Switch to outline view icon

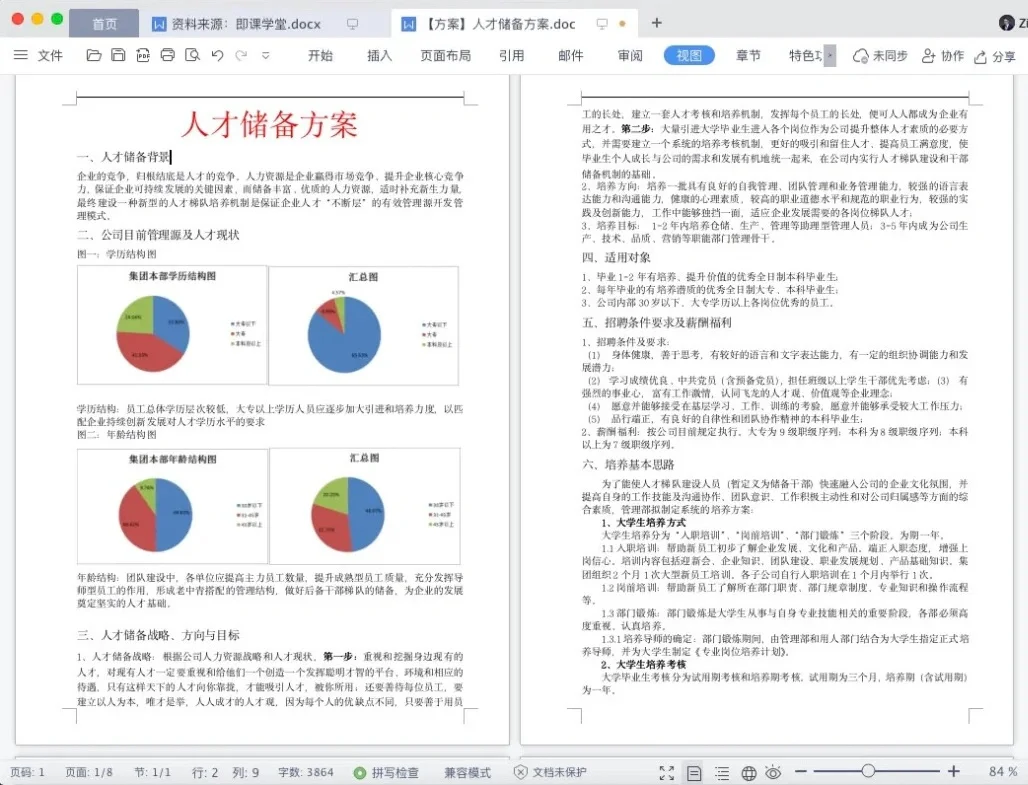point(722,773)
